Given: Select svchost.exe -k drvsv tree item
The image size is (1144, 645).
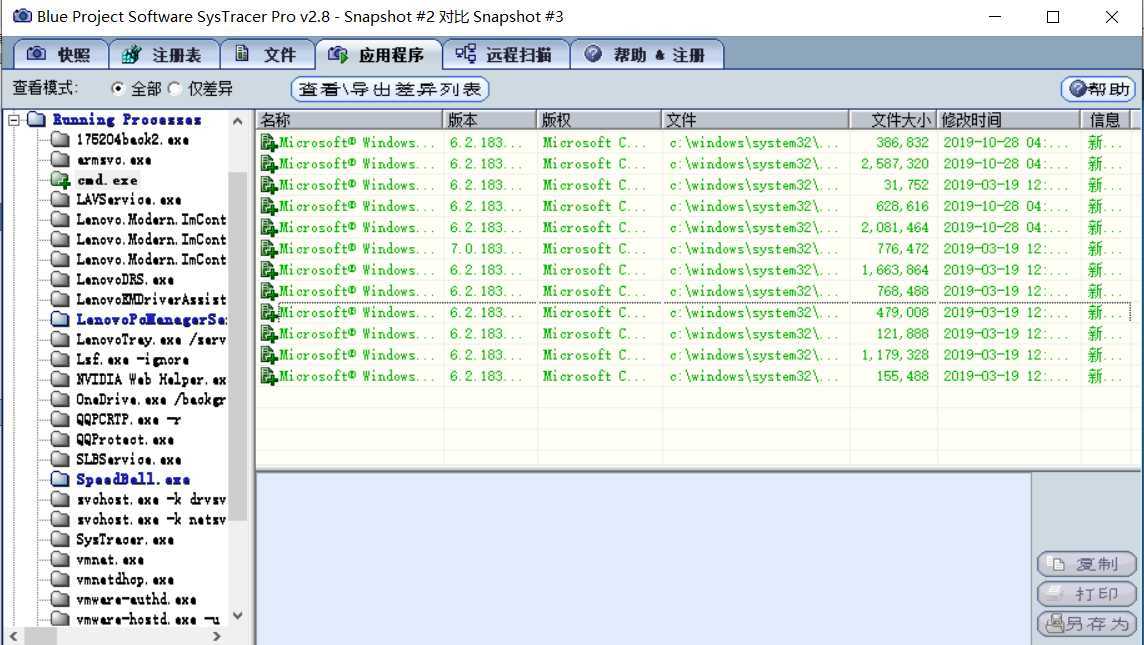Looking at the screenshot, I should pos(151,500).
